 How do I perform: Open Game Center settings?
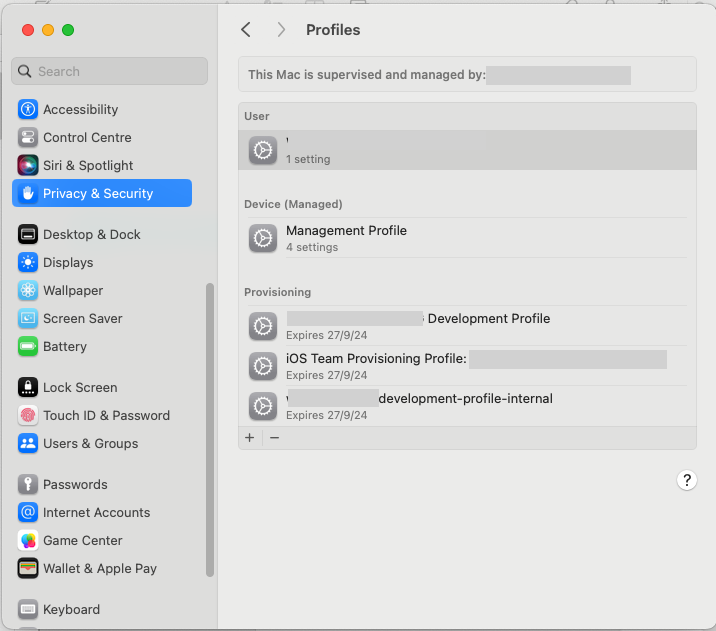(82, 540)
